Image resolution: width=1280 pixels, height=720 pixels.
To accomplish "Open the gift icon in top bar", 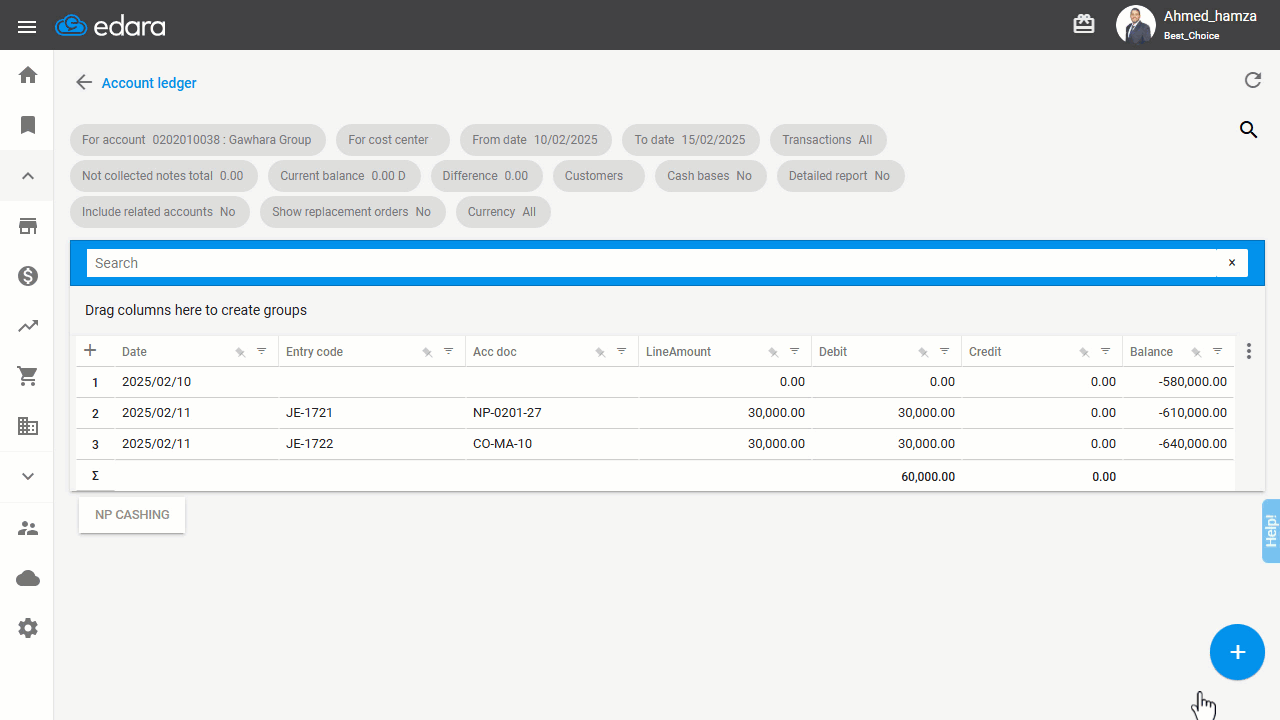I will [x=1084, y=24].
